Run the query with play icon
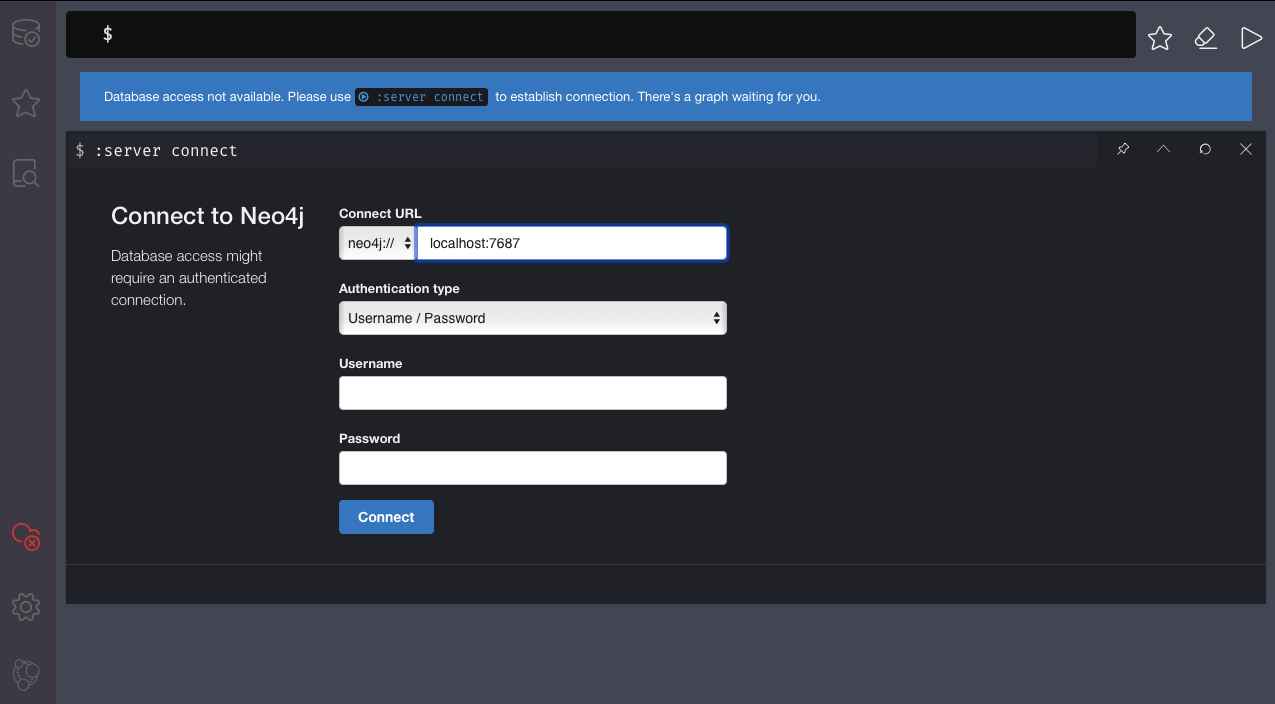Screen dimensions: 1275x704 click(x=1251, y=38)
